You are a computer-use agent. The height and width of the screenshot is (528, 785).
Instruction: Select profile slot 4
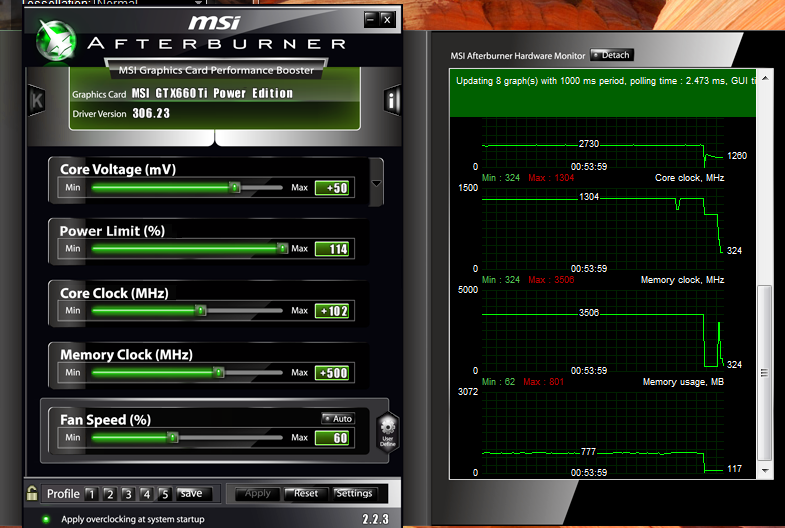click(146, 494)
